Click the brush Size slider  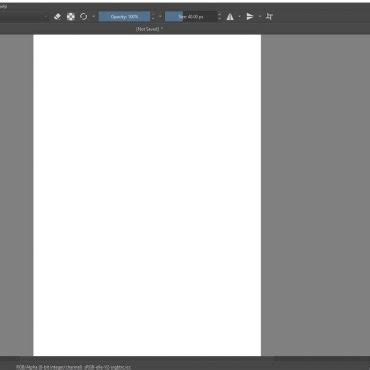click(191, 16)
